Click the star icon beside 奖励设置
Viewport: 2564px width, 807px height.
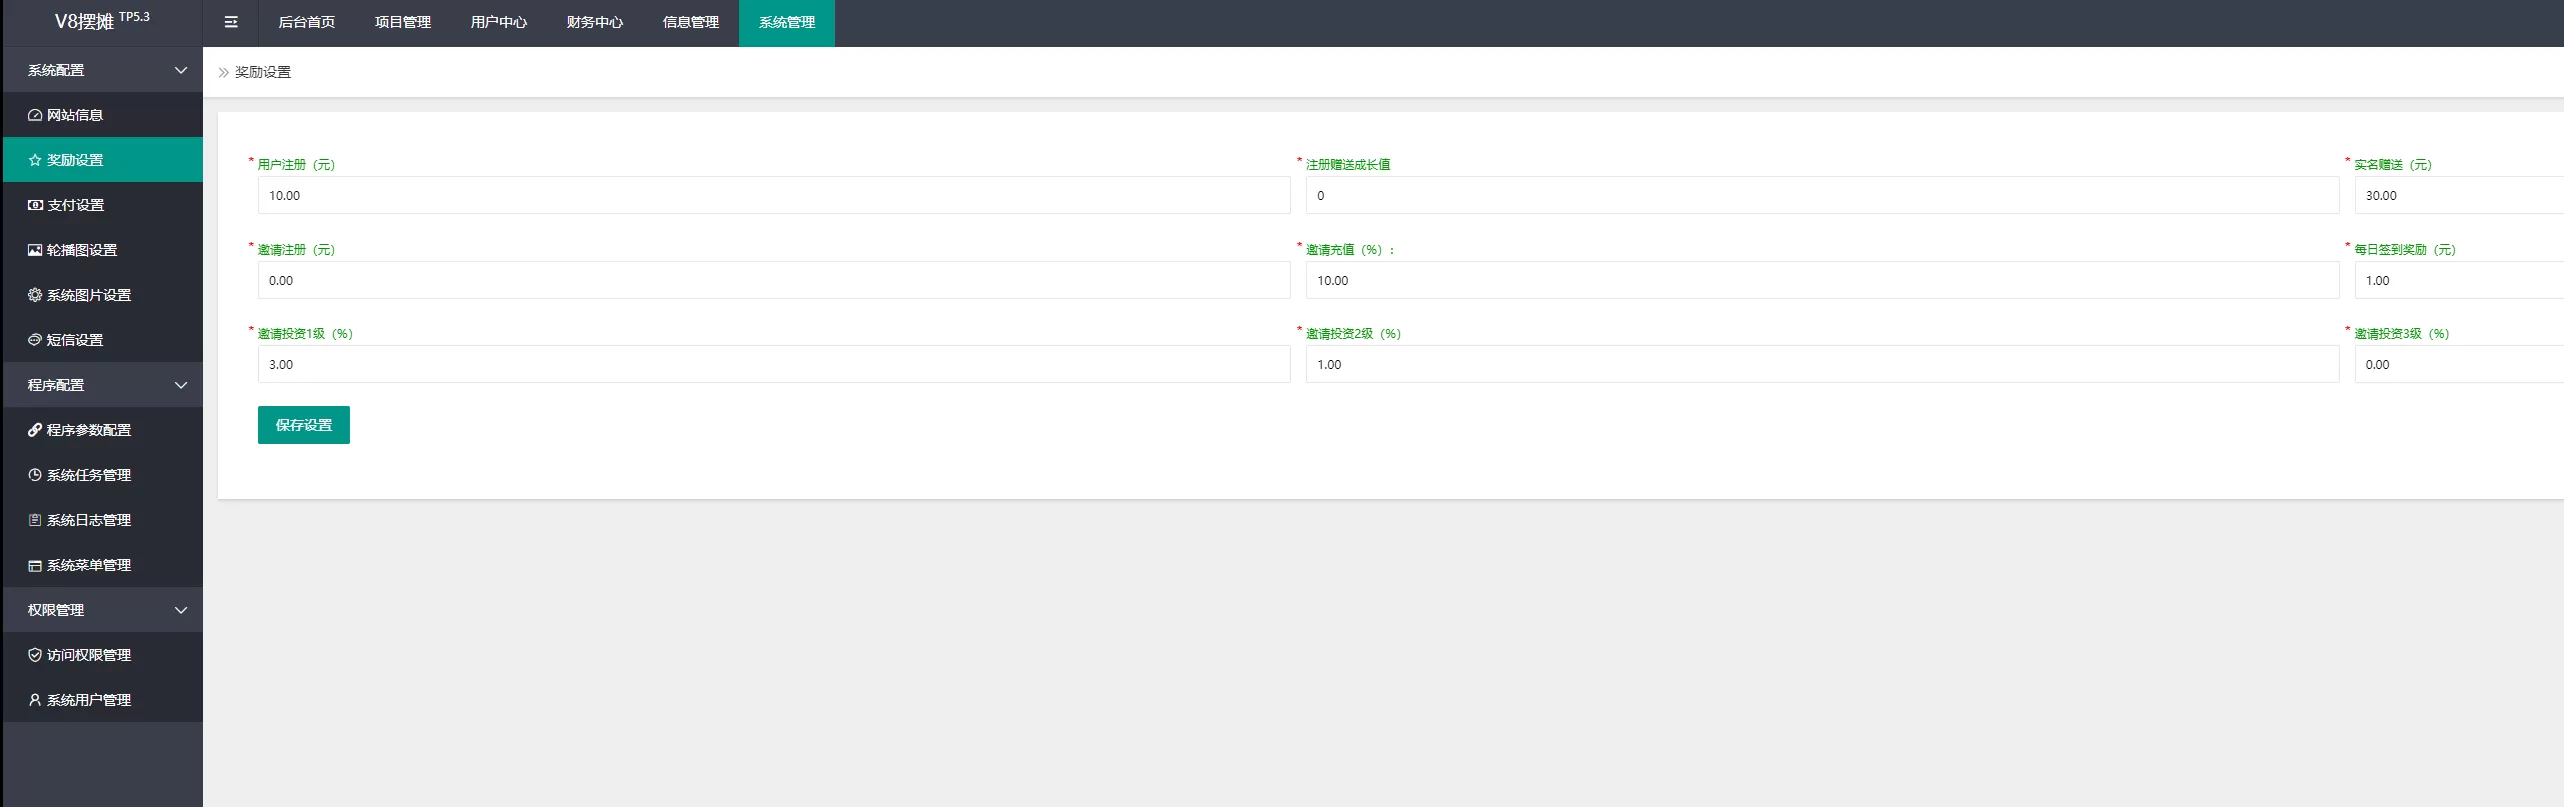tap(35, 160)
